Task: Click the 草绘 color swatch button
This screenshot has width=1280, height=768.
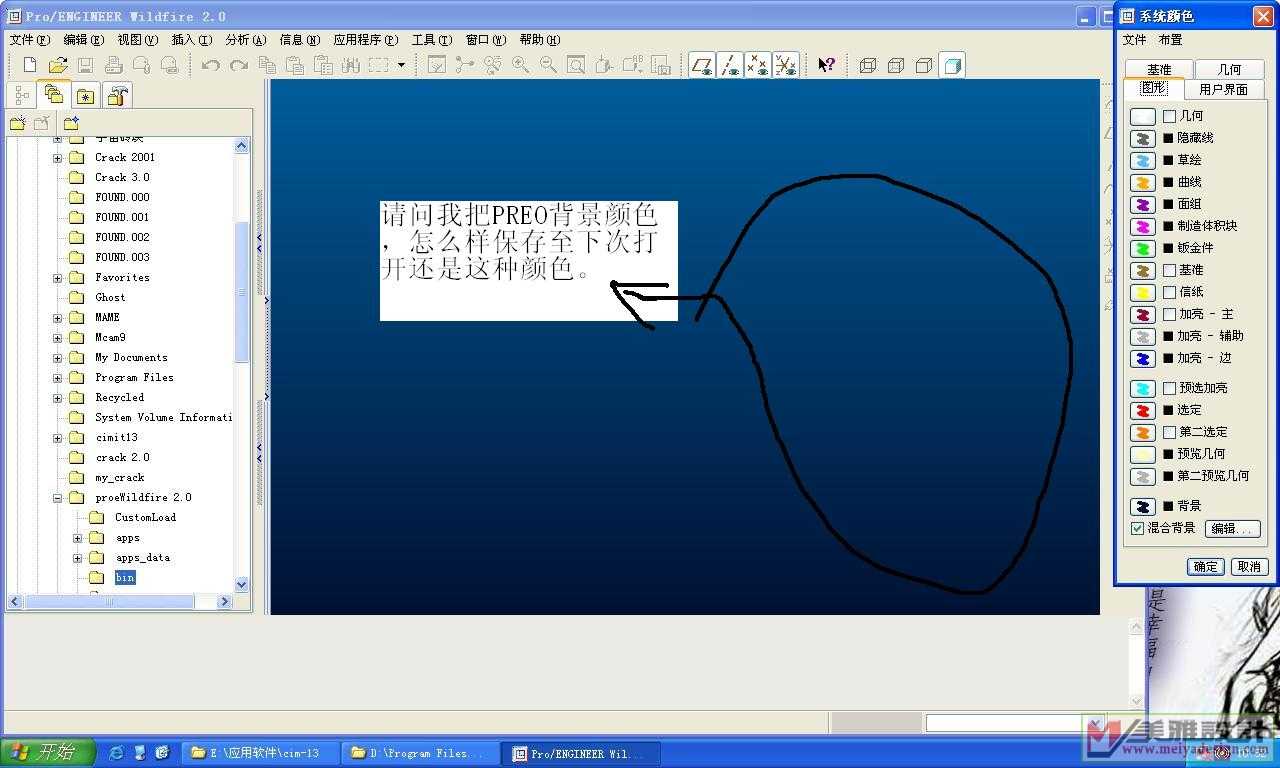Action: pyautogui.click(x=1143, y=160)
